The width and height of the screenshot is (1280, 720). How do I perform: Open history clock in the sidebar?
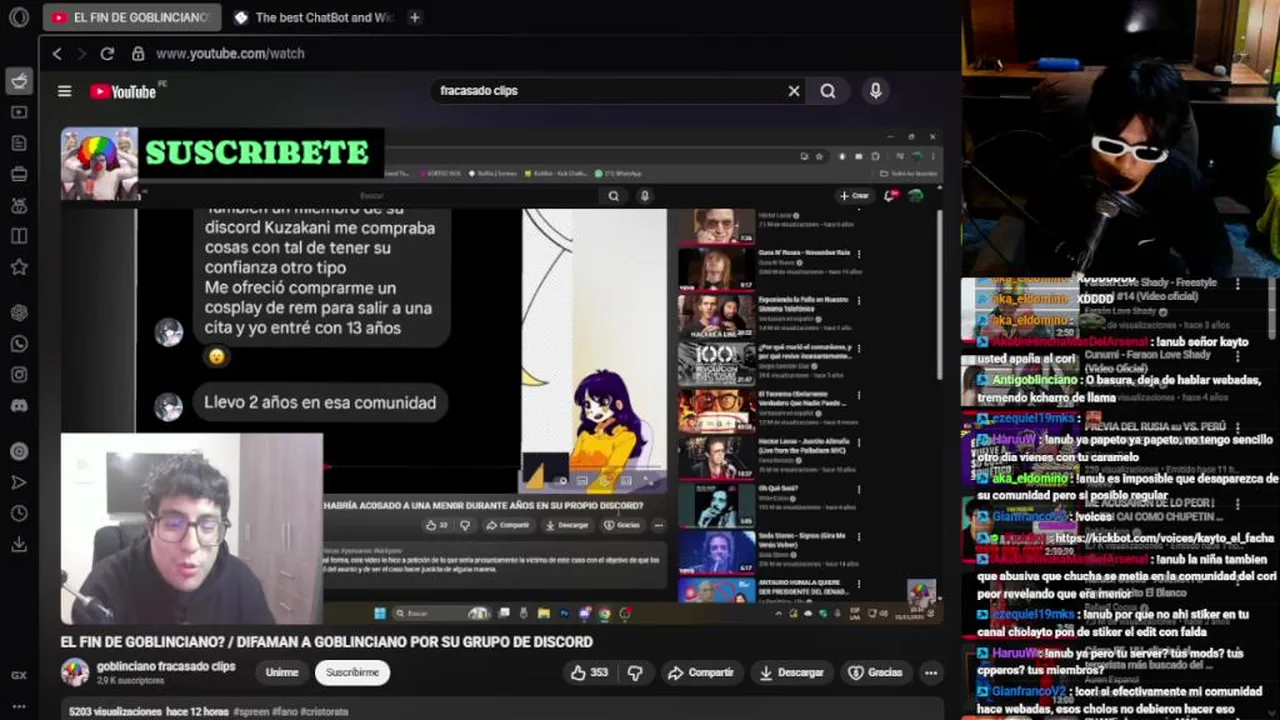pyautogui.click(x=19, y=513)
